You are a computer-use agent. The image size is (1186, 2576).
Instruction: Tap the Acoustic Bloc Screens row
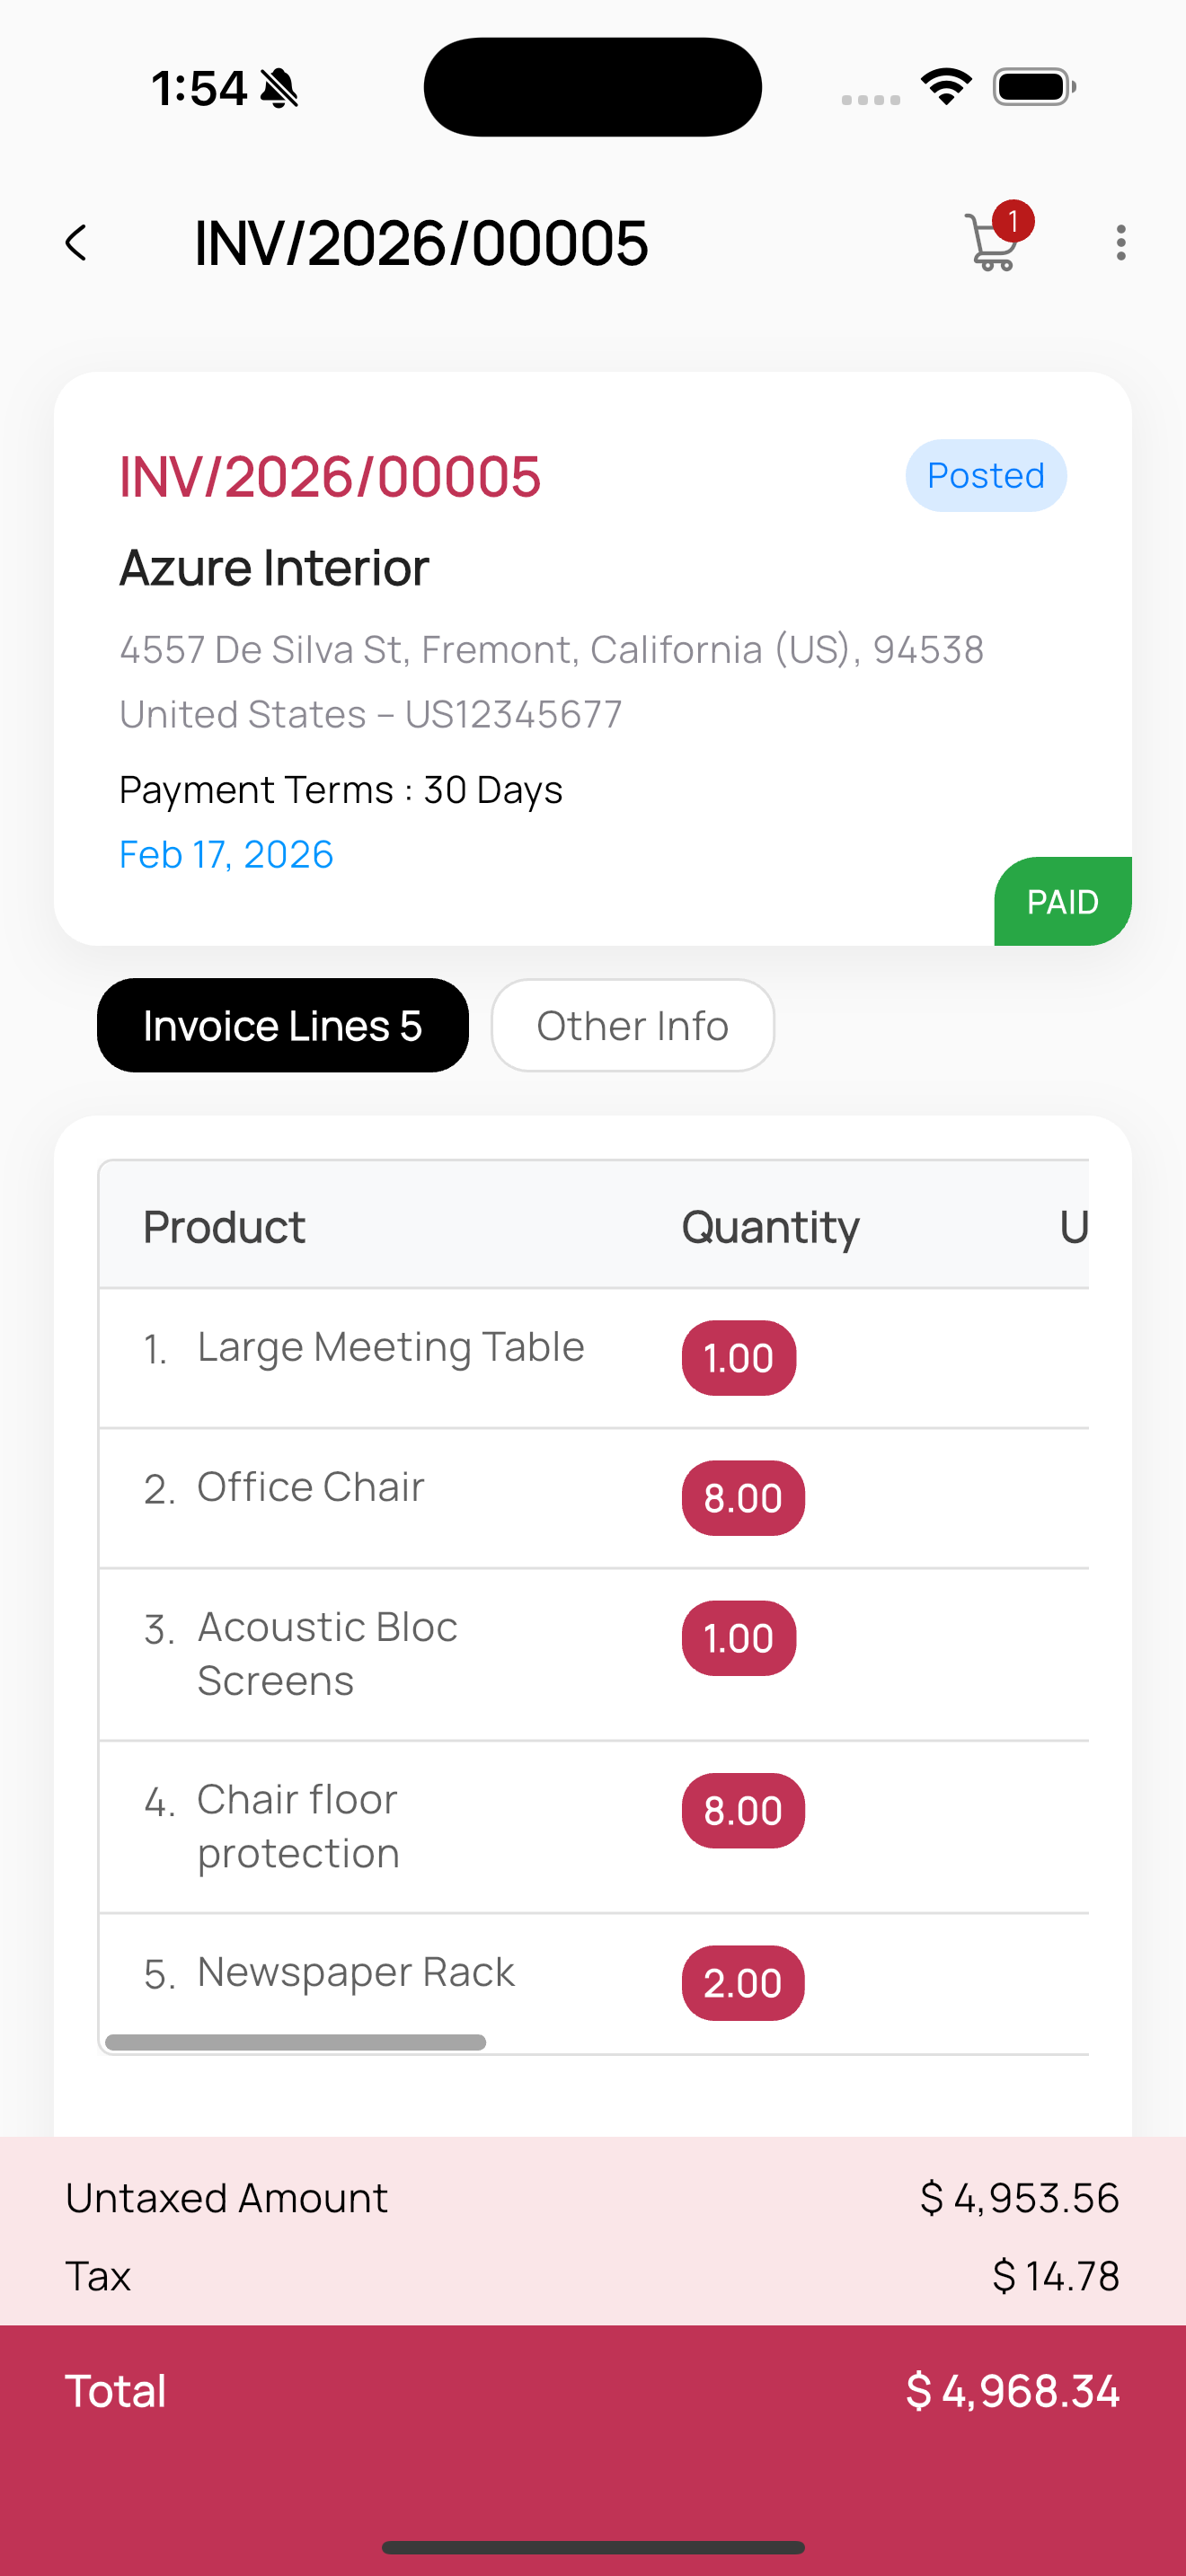tap(327, 1653)
